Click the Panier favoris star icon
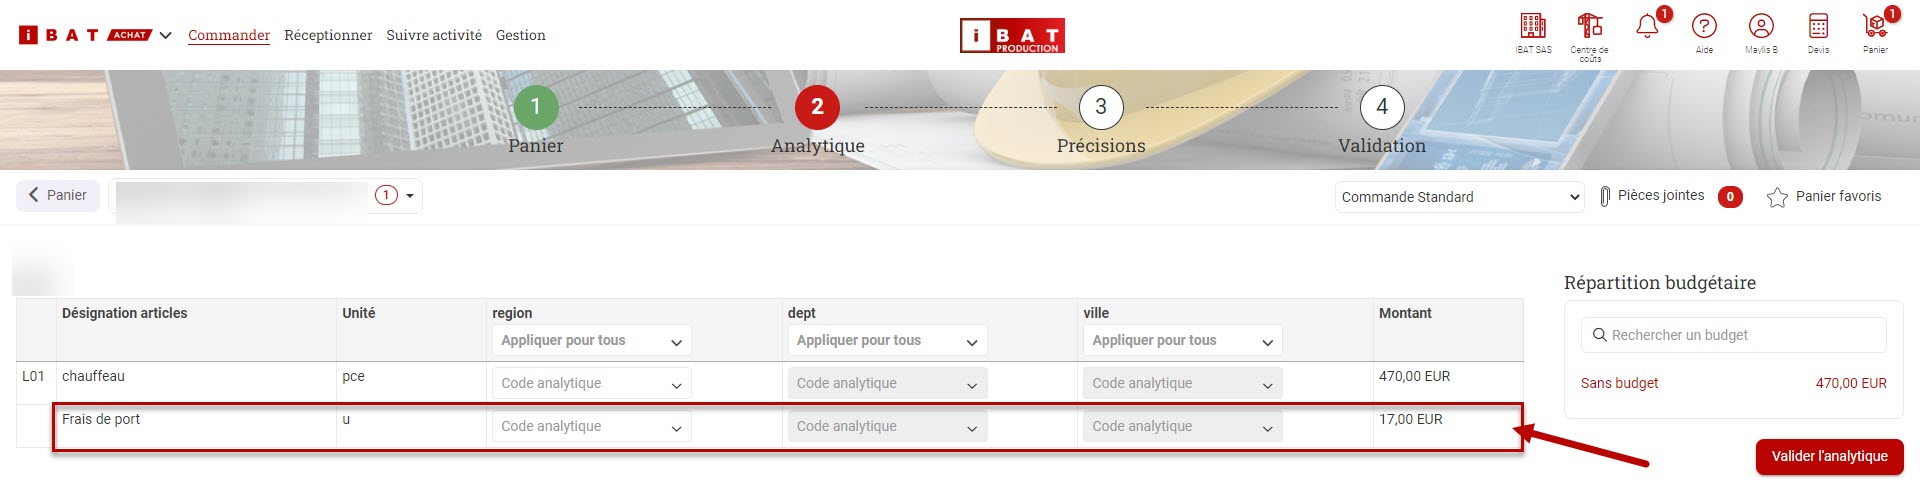Viewport: 1920px width, 502px height. [x=1777, y=197]
